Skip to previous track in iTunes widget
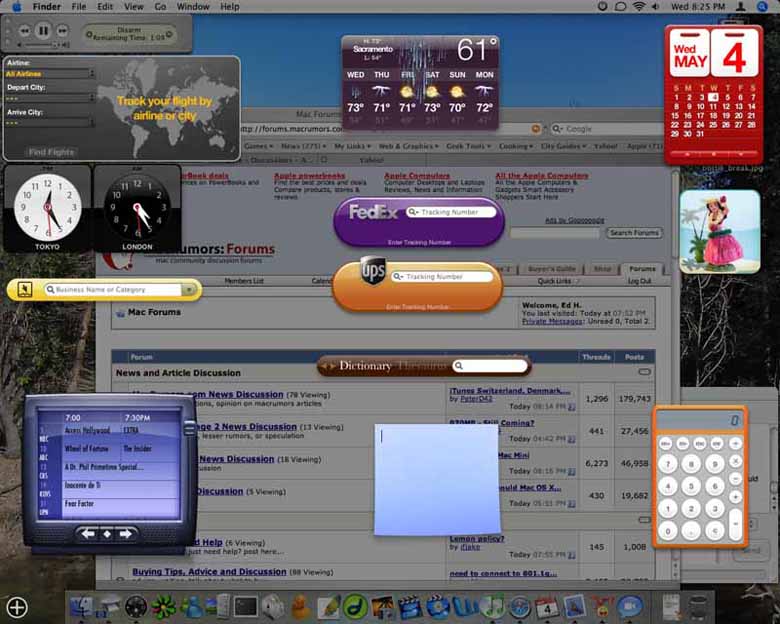The image size is (780, 624). [x=24, y=31]
